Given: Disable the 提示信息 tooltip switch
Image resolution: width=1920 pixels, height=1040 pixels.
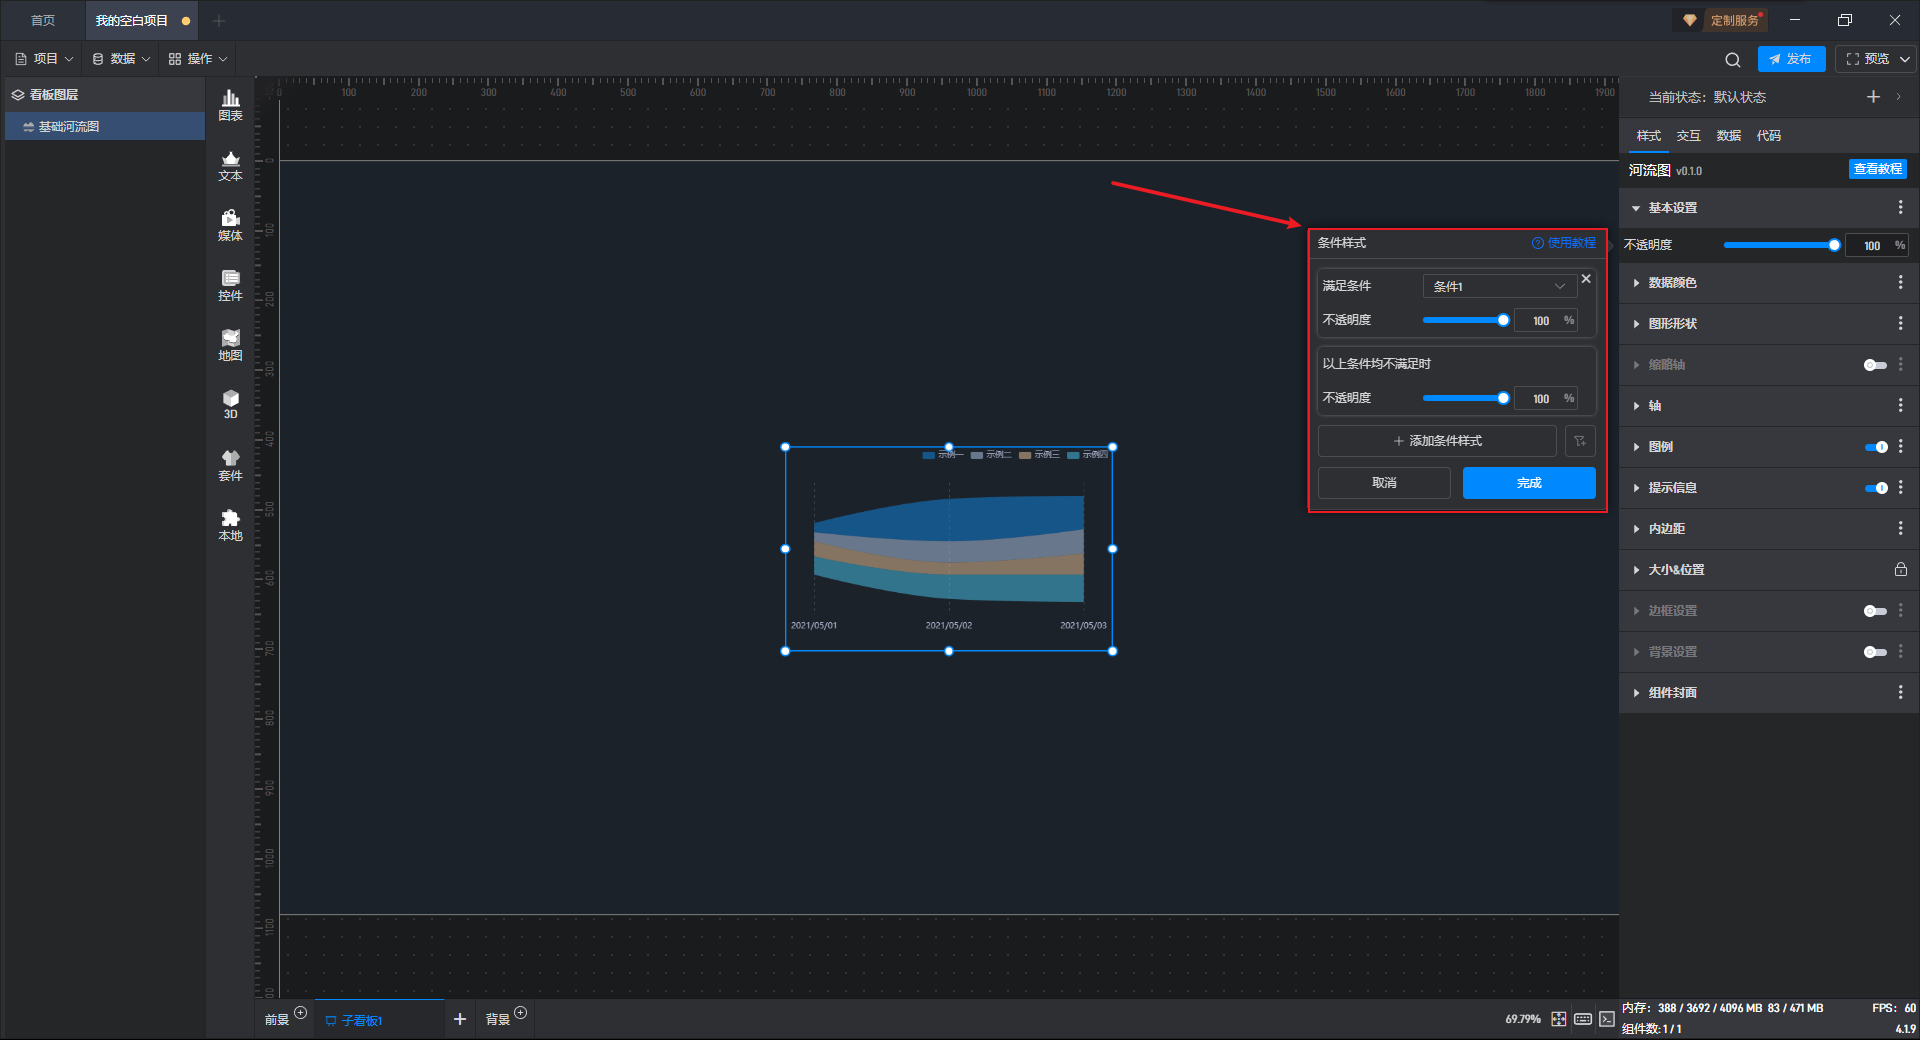Looking at the screenshot, I should pyautogui.click(x=1875, y=488).
